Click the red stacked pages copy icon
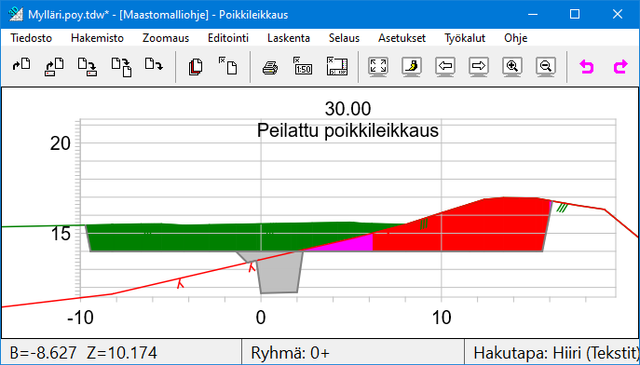The width and height of the screenshot is (640, 365). (x=196, y=67)
